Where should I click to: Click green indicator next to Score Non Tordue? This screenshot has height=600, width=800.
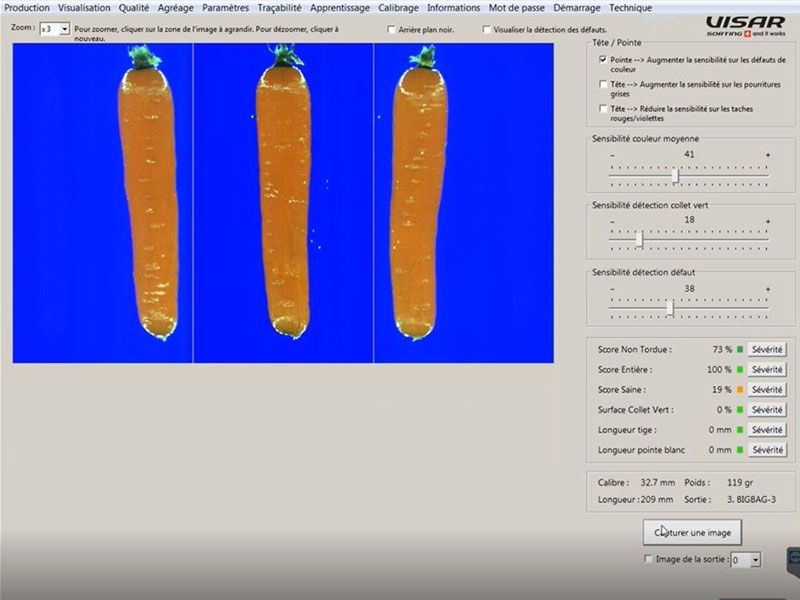pyautogui.click(x=741, y=350)
